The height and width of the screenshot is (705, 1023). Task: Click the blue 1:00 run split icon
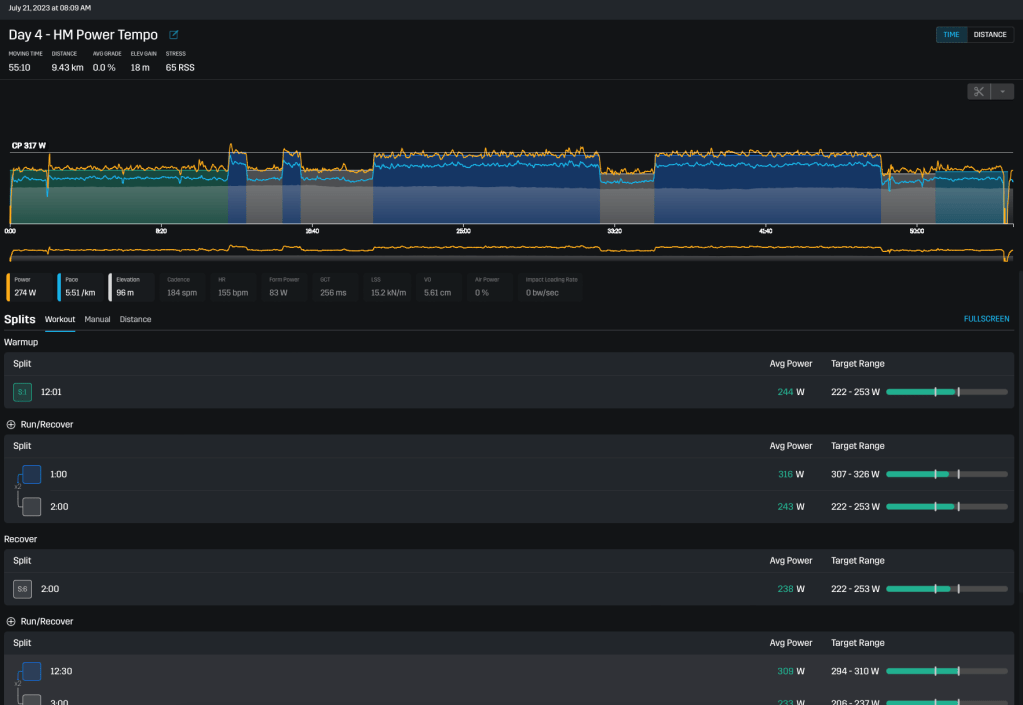pos(32,474)
